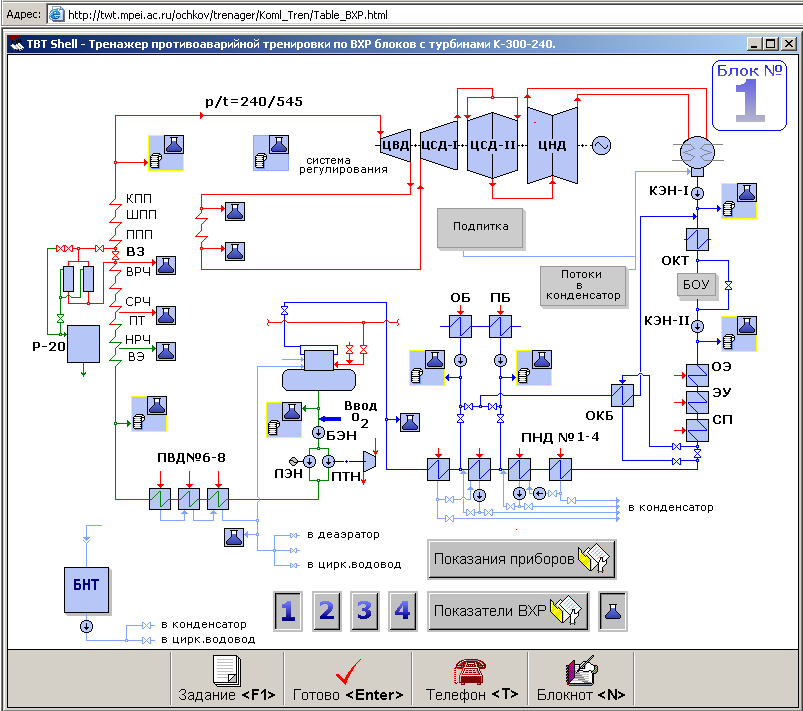803x711 pixels.
Task: Click the БЭН pump symbol
Action: [319, 432]
